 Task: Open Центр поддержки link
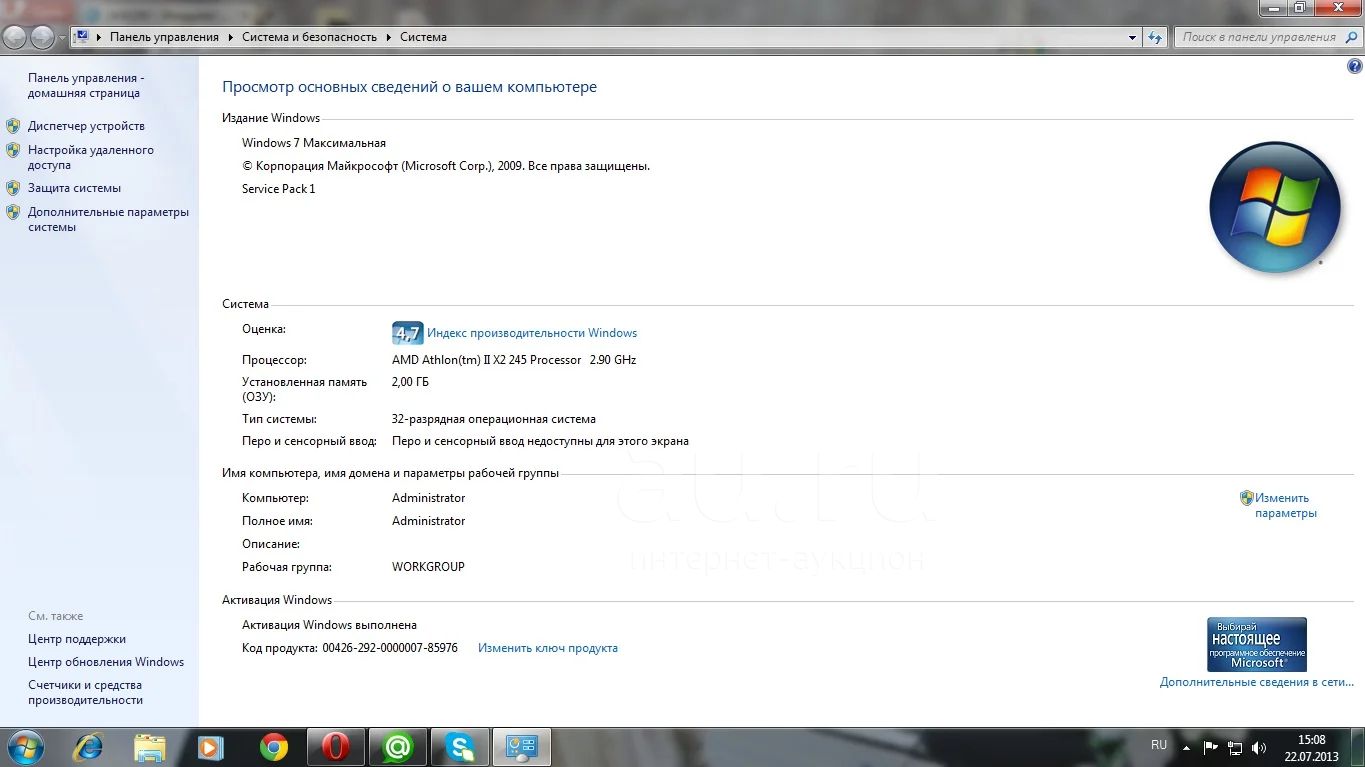click(x=77, y=639)
